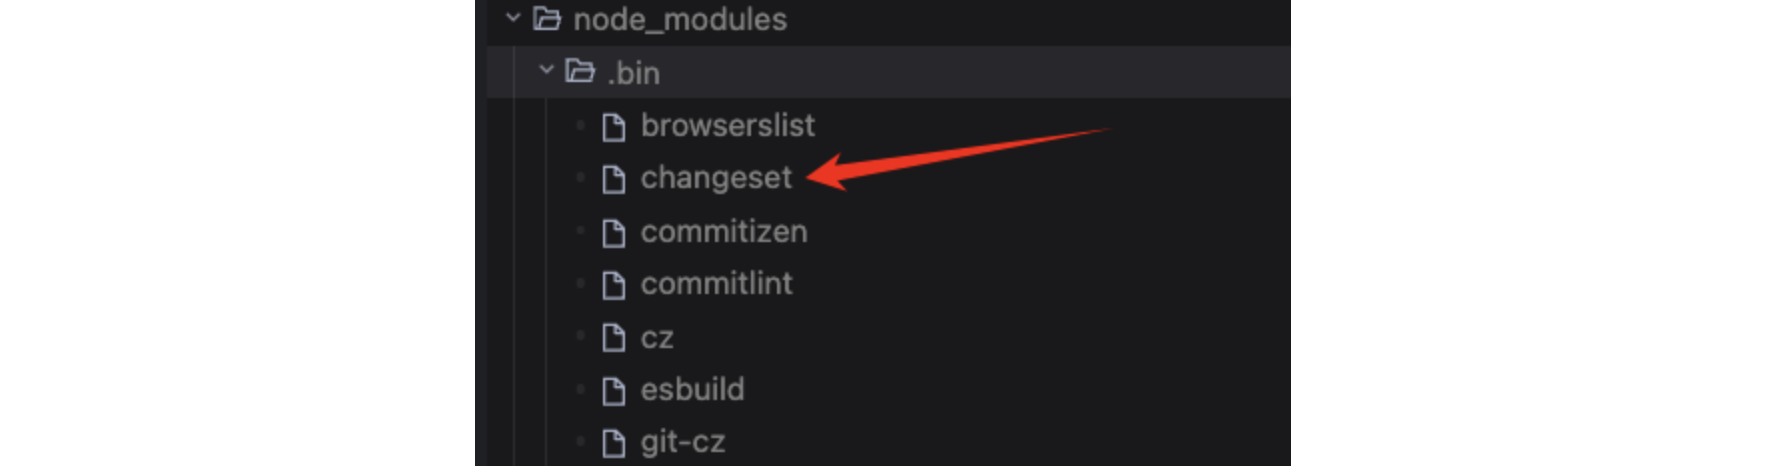Select the .bin folder label
The width and height of the screenshot is (1768, 466).
(634, 73)
